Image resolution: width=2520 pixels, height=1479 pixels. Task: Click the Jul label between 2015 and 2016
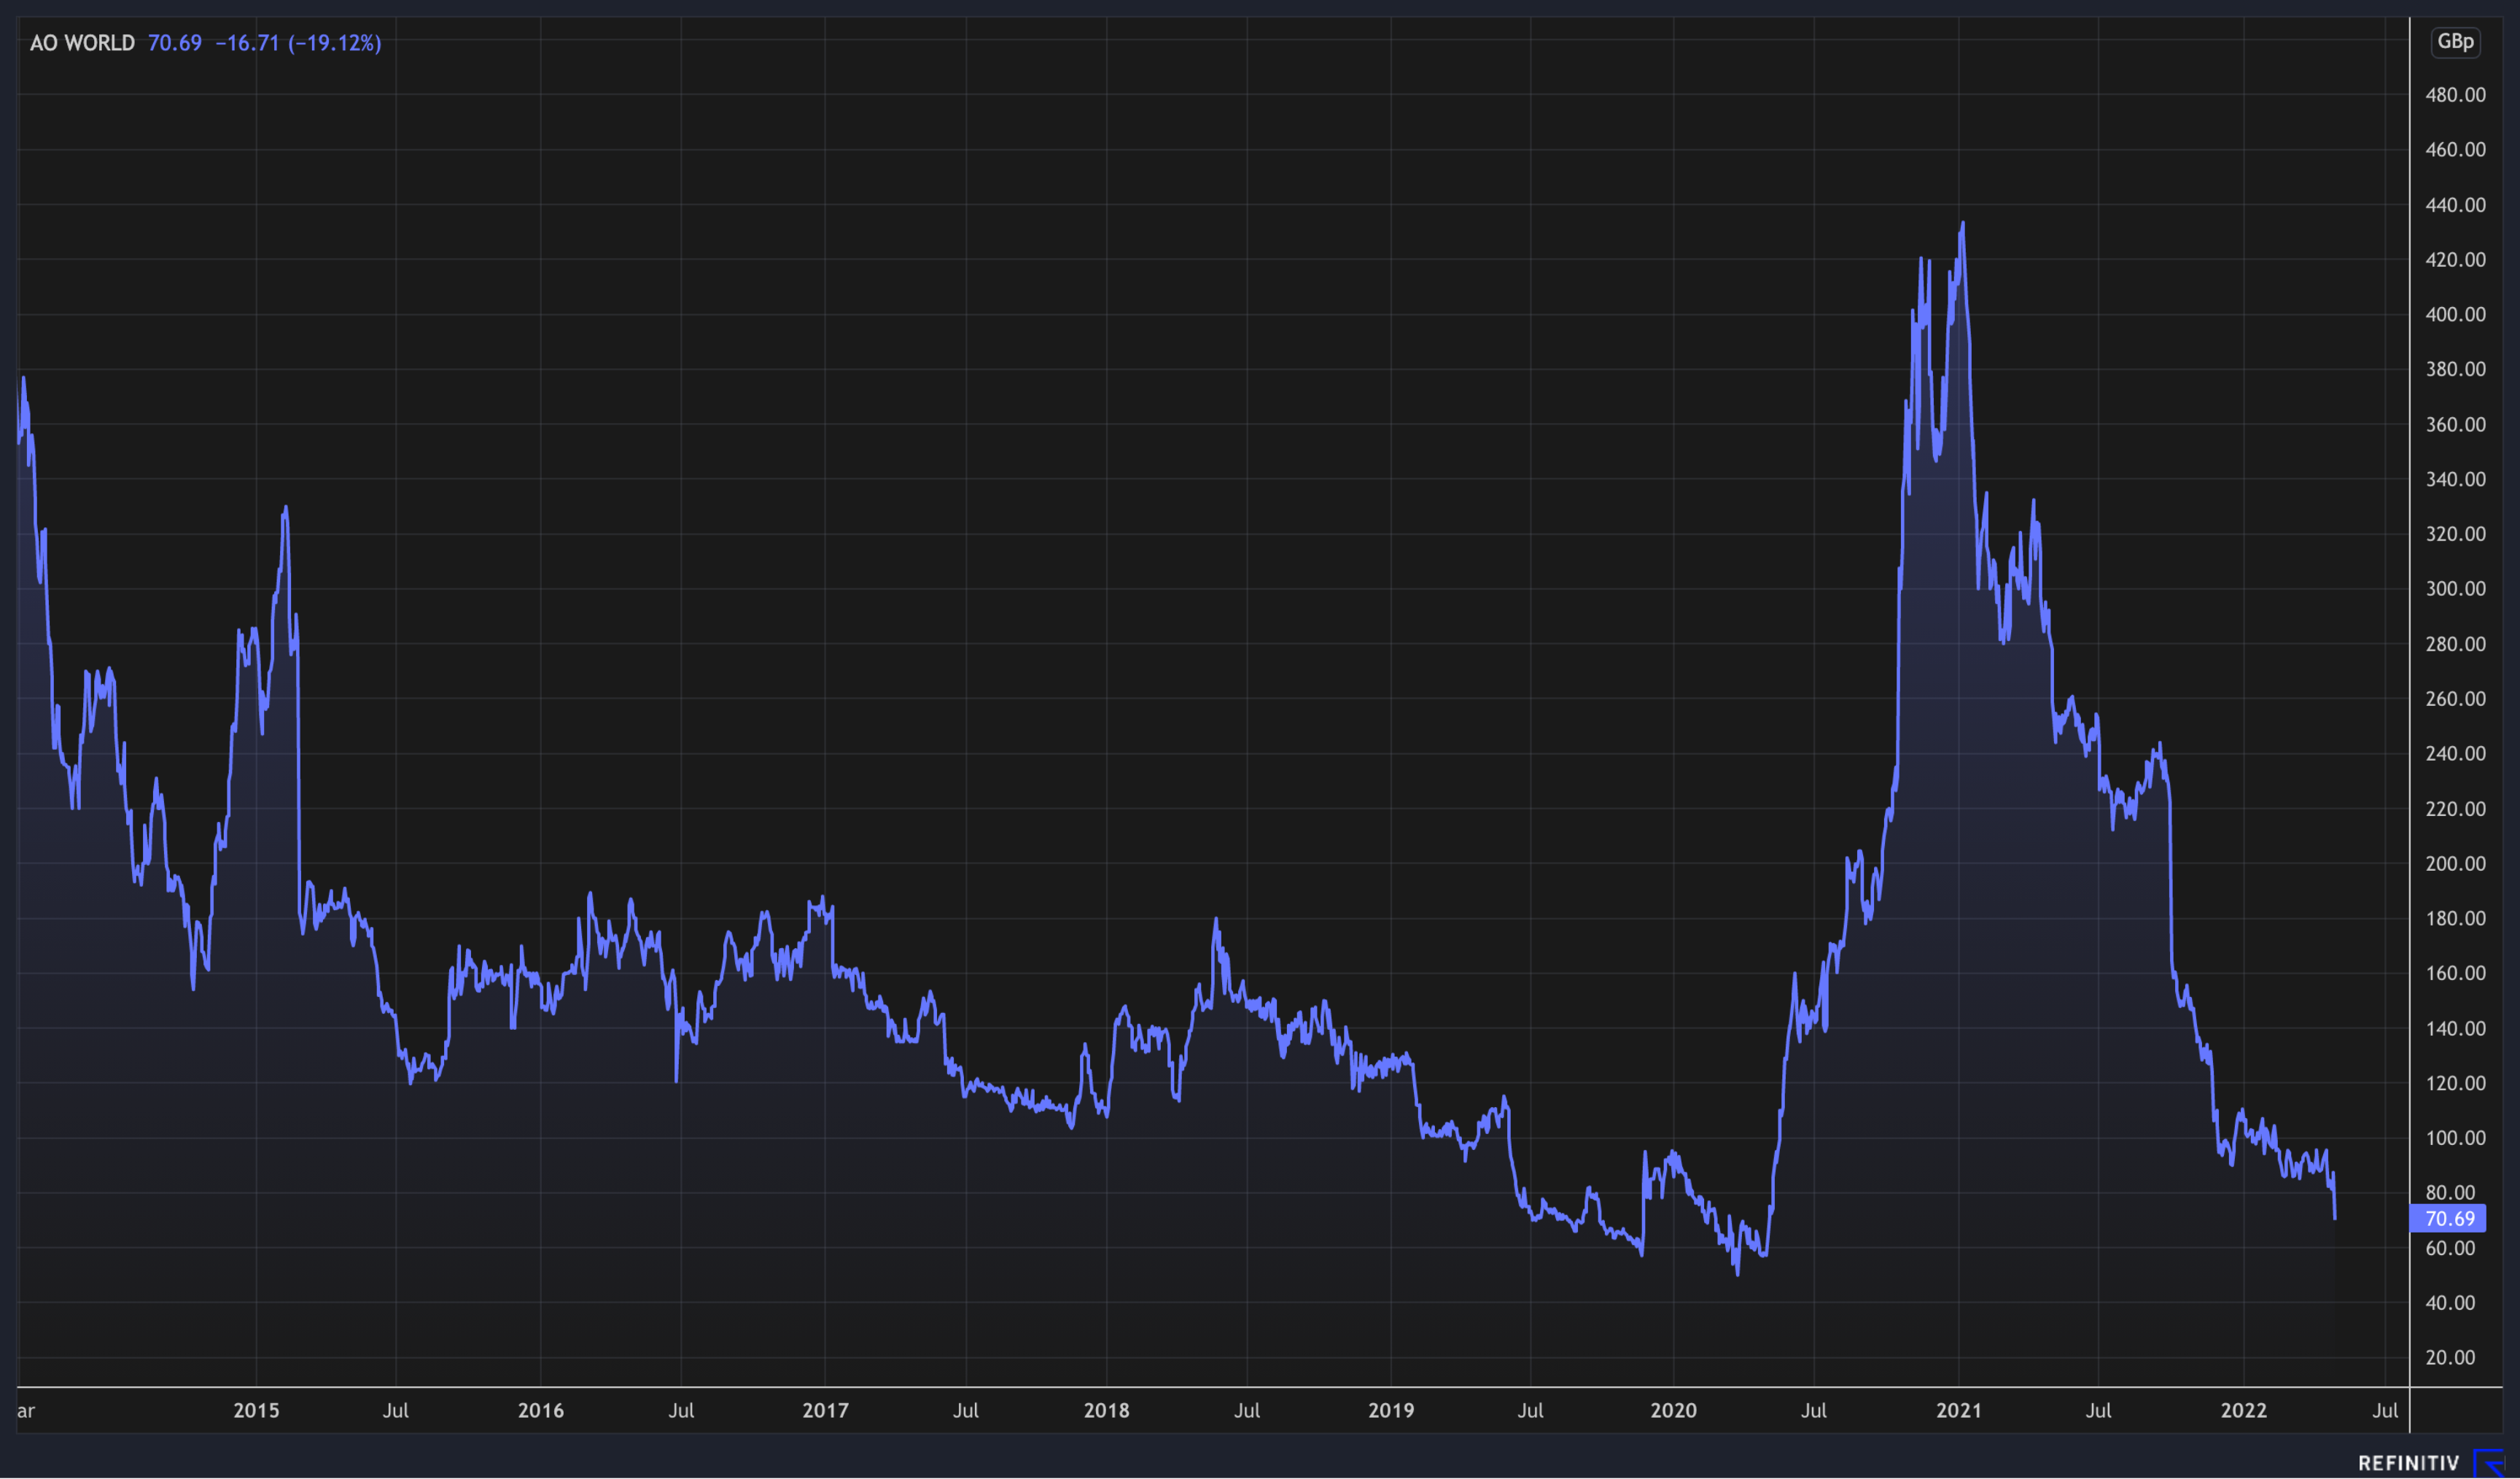(x=396, y=1411)
